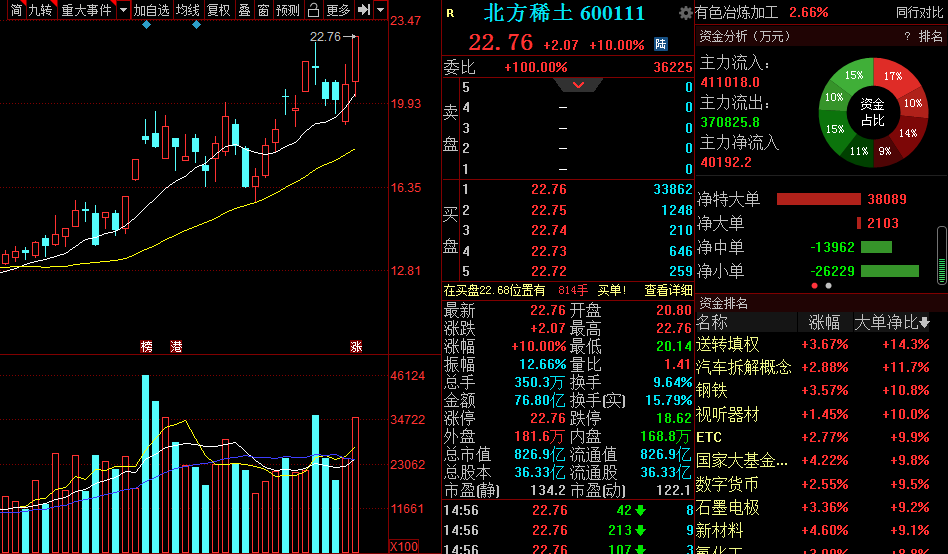Click the first blue diamond event marker
This screenshot has height=554, width=948.
pyautogui.click(x=146, y=25)
